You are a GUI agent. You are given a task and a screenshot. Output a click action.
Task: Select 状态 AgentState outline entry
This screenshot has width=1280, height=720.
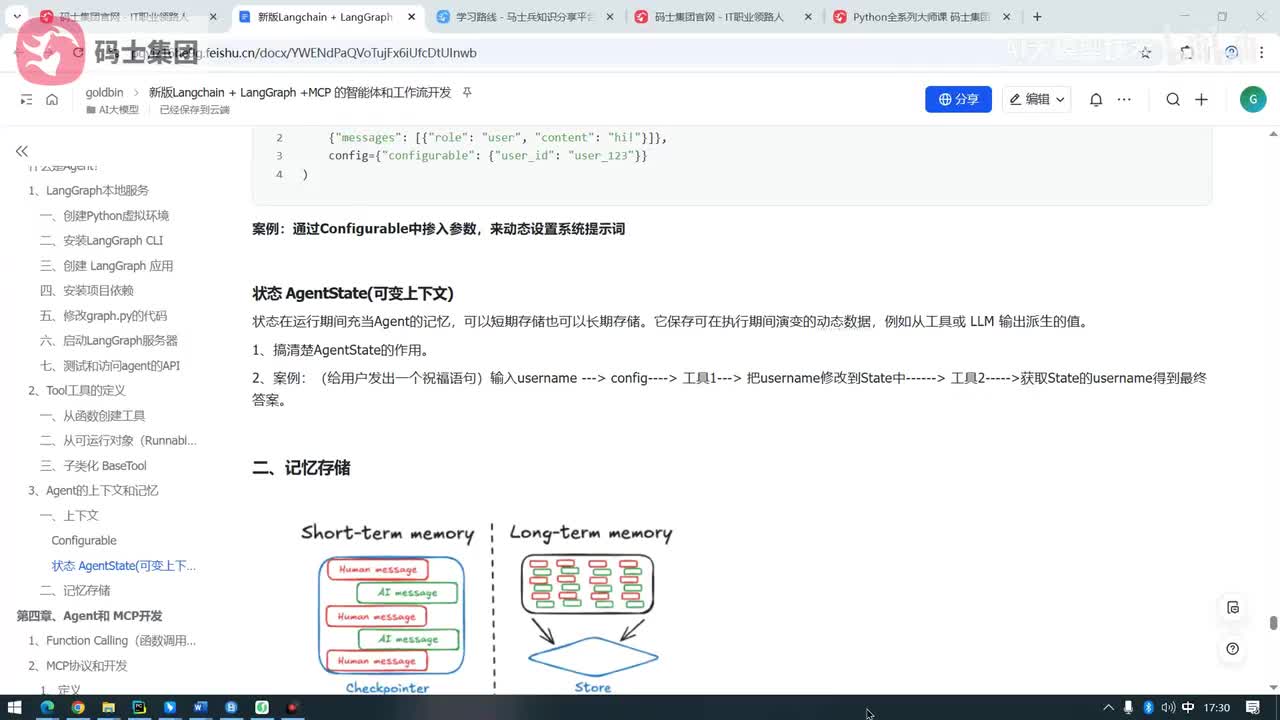[124, 565]
